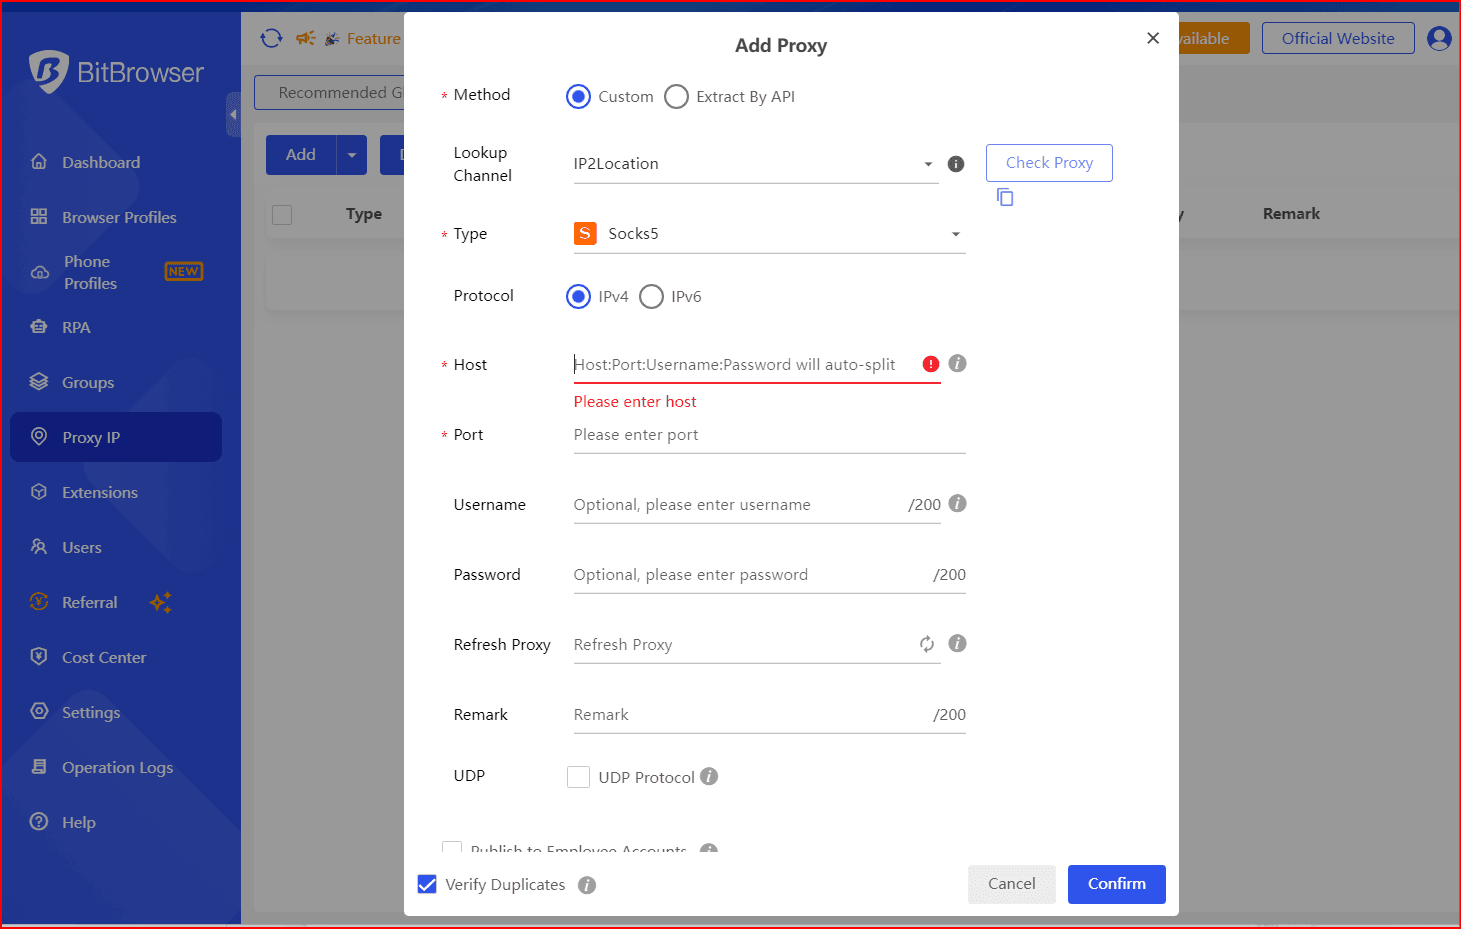Click the Refresh Proxy circular arrows icon
This screenshot has height=929, width=1461.
coord(927,644)
